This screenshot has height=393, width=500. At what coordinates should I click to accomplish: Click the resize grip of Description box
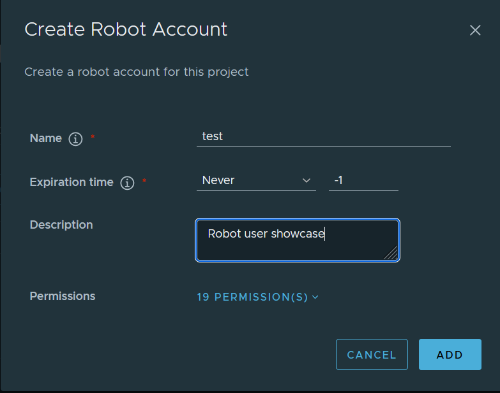click(x=391, y=253)
